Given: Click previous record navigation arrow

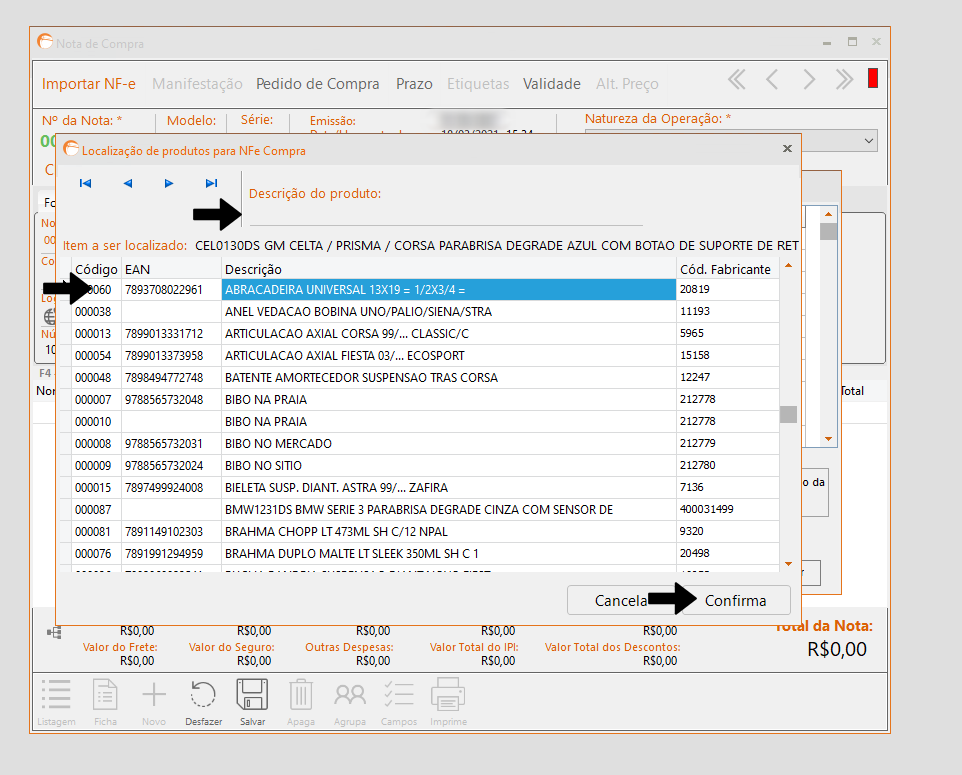Looking at the screenshot, I should point(128,183).
